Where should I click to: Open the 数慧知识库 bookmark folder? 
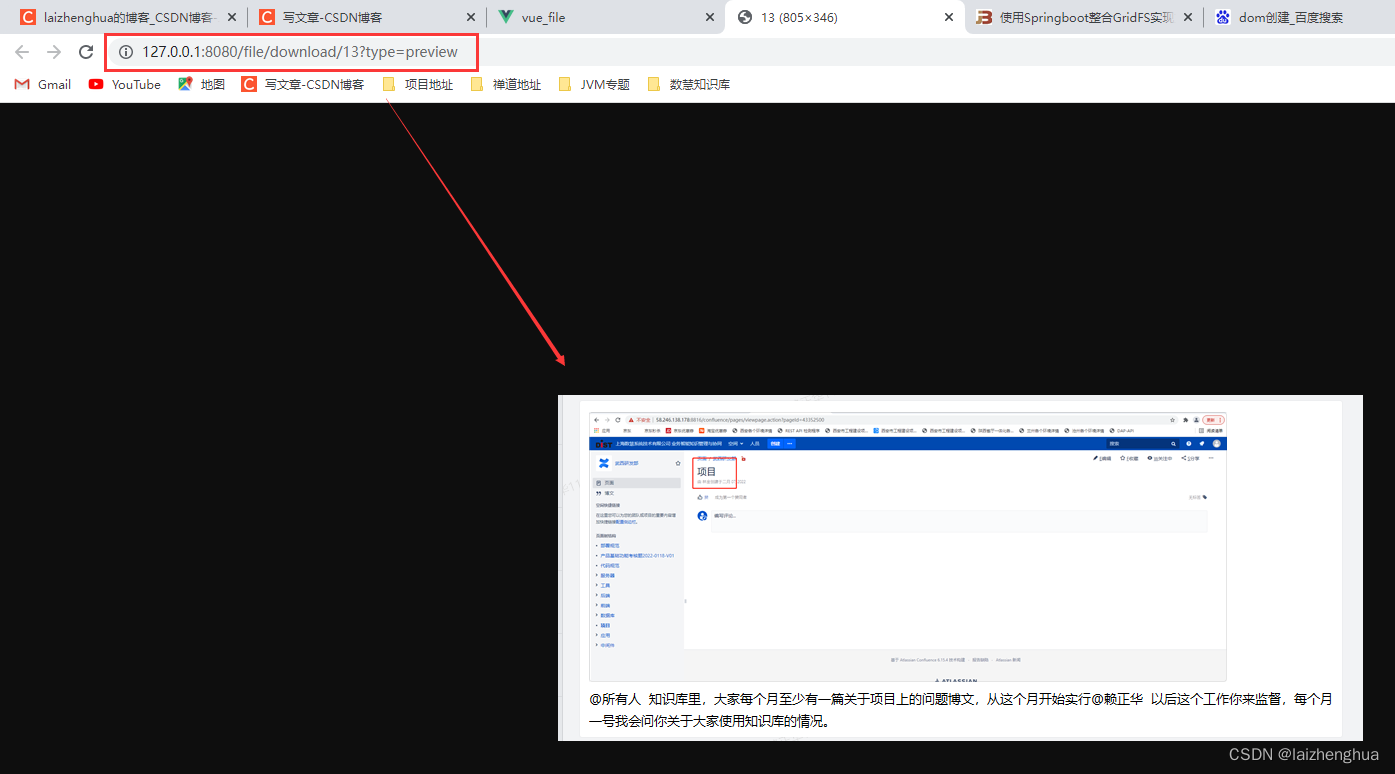pos(688,85)
